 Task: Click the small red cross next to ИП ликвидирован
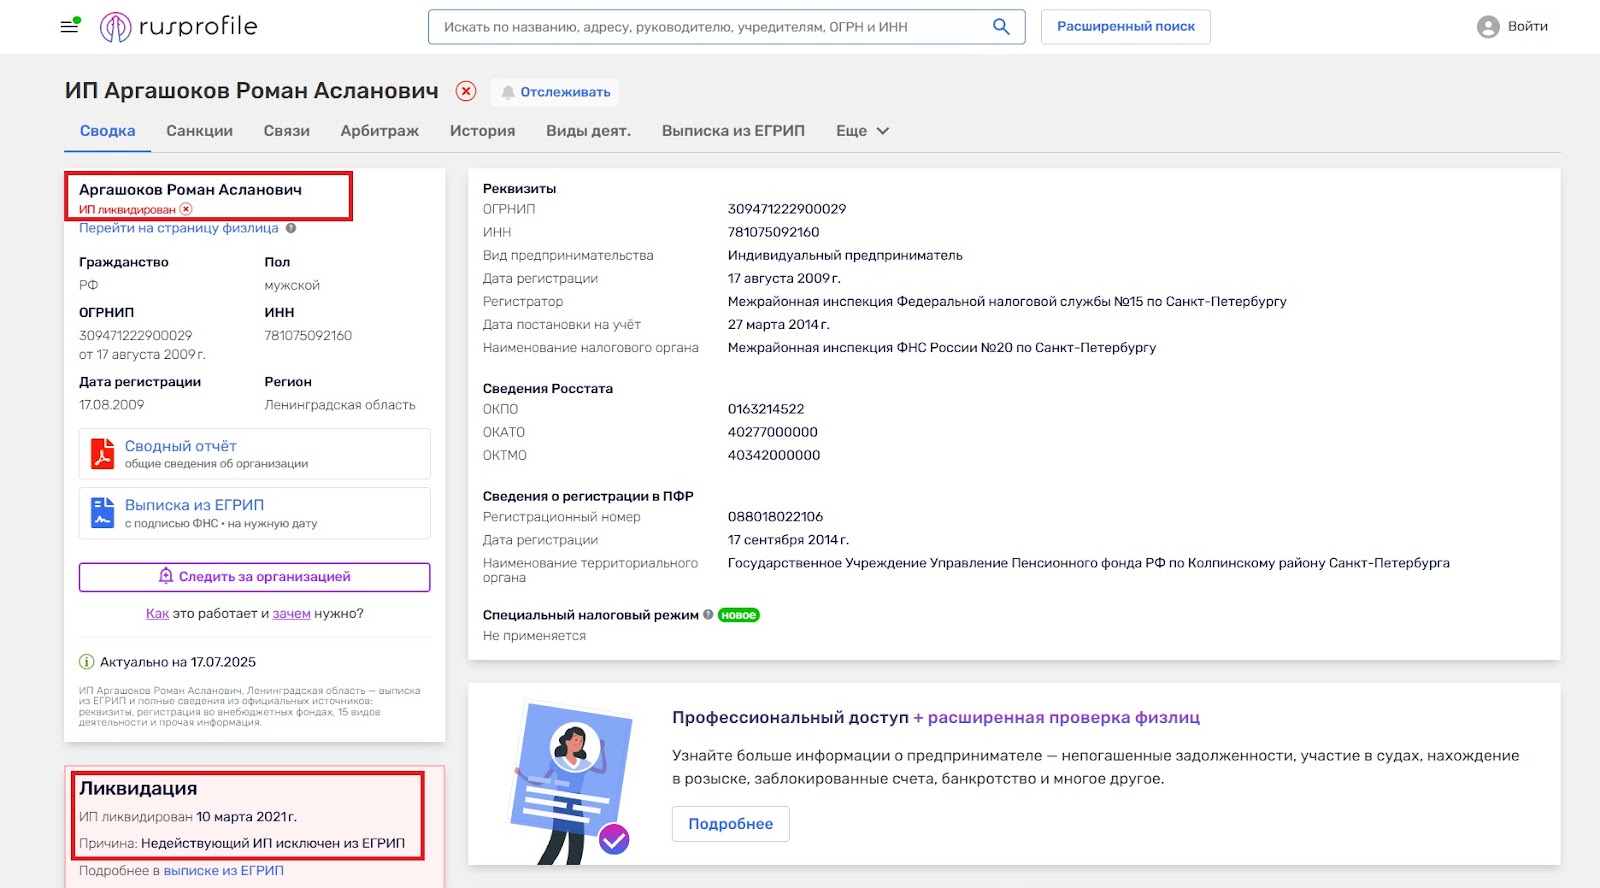pos(186,210)
